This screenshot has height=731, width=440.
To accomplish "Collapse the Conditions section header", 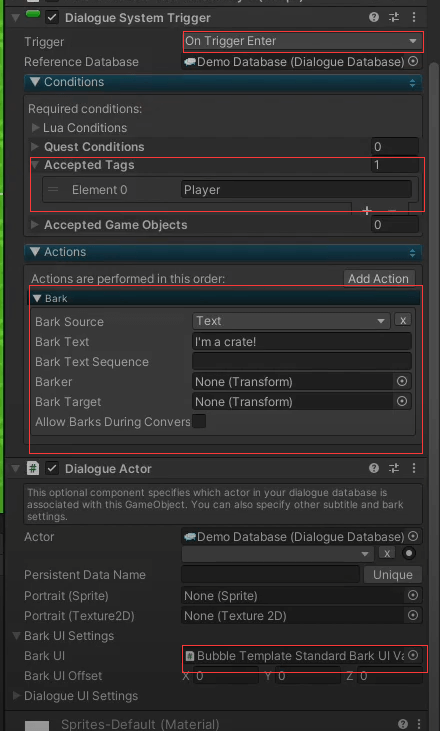I will (x=223, y=83).
